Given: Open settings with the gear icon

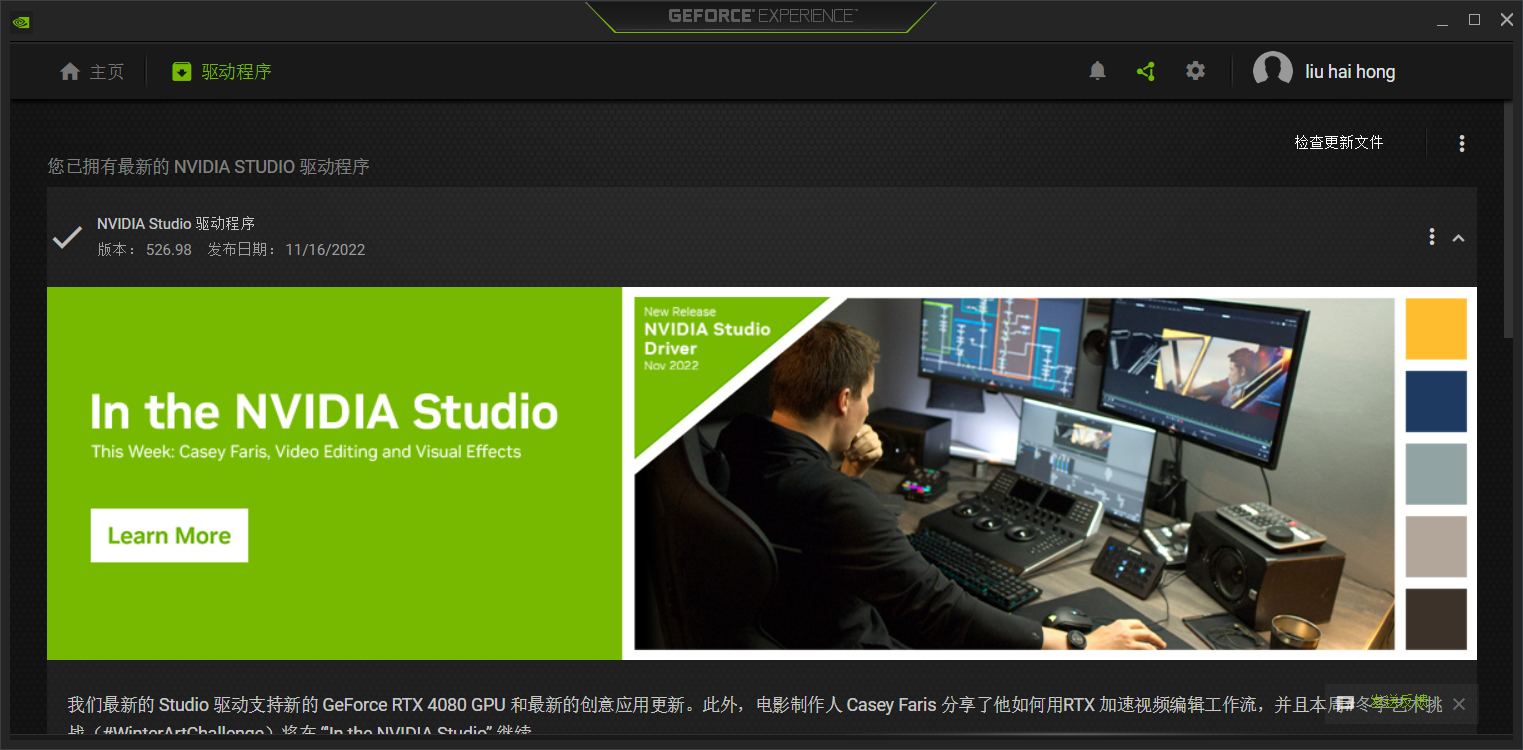Looking at the screenshot, I should pyautogui.click(x=1195, y=71).
